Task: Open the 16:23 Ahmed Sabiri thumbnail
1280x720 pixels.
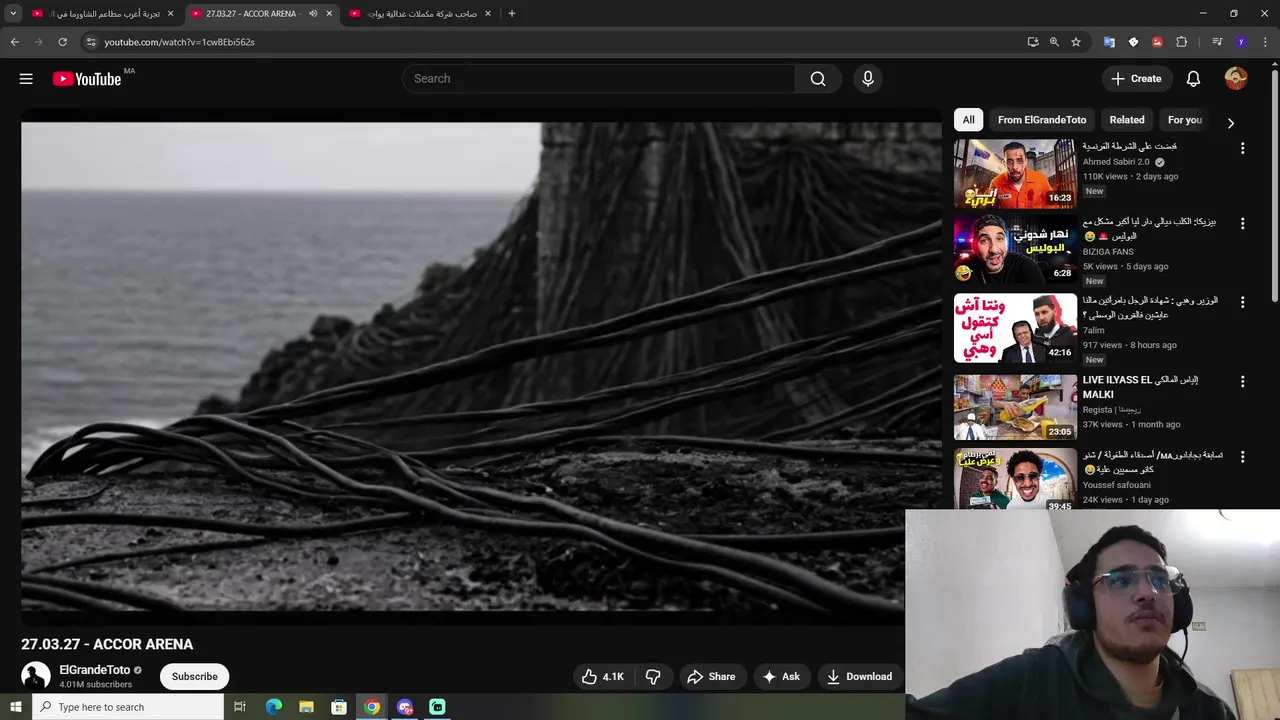Action: pos(1015,173)
